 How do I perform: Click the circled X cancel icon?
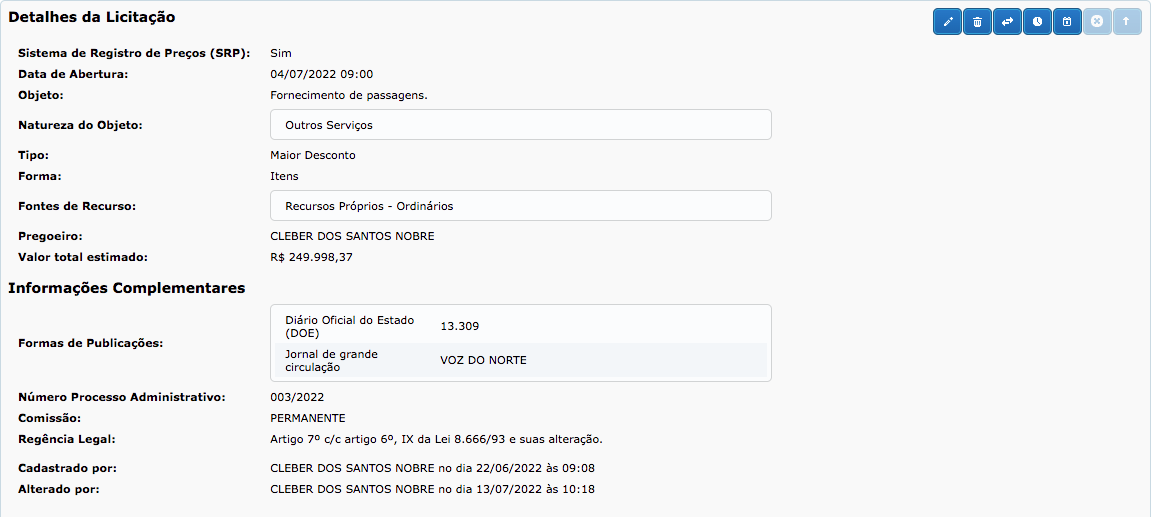point(1097,21)
